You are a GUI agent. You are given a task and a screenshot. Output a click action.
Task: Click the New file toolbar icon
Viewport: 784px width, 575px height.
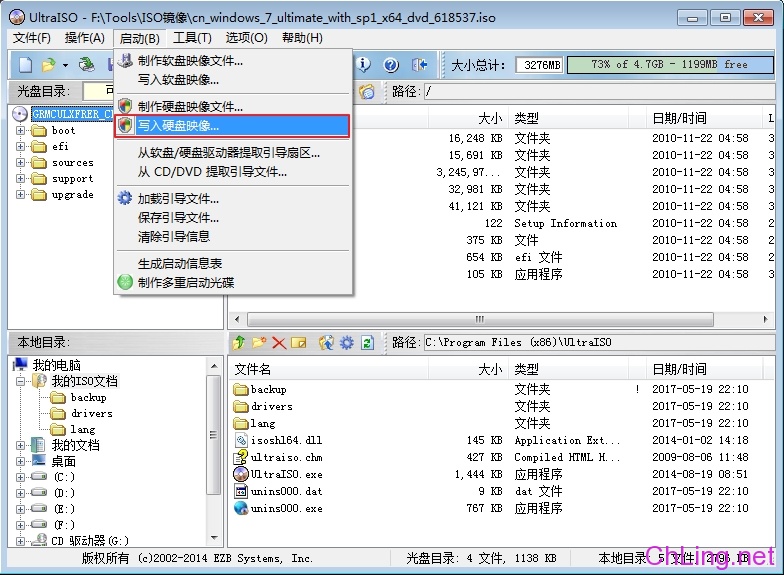pos(26,64)
